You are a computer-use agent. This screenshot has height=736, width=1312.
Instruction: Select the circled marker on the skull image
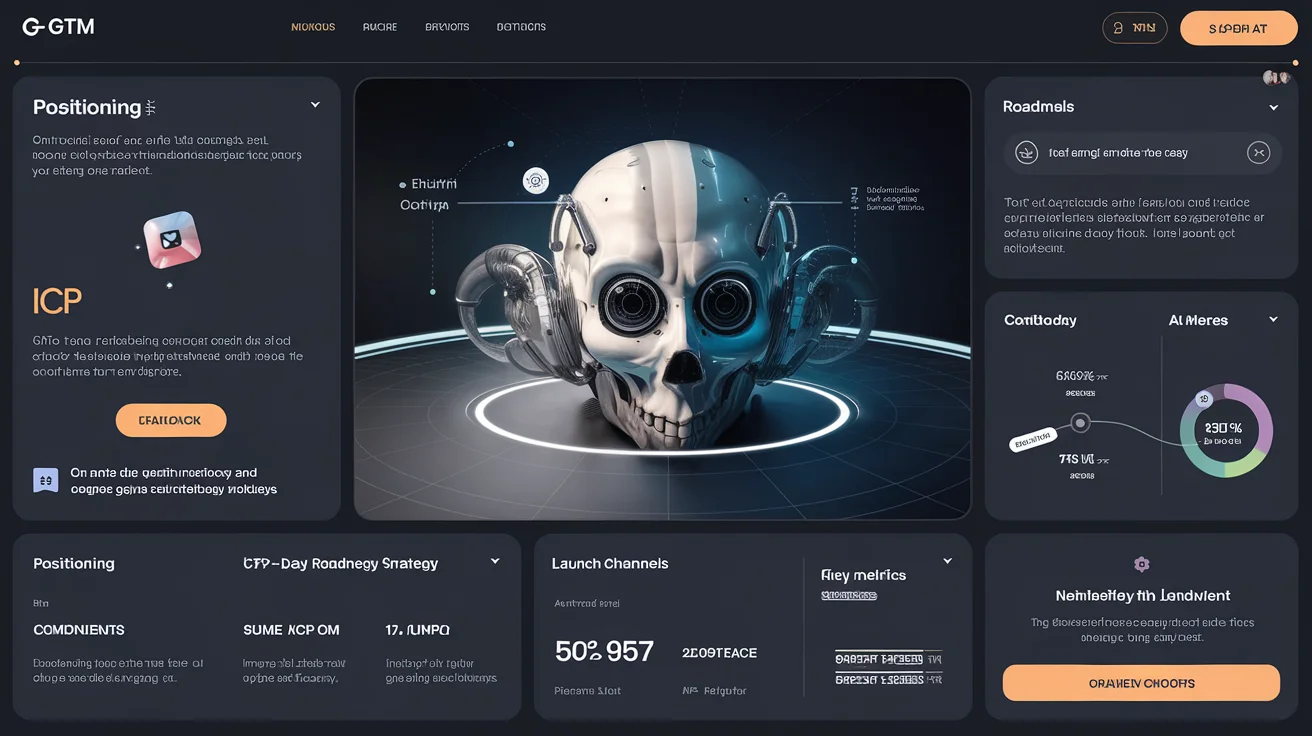pyautogui.click(x=537, y=179)
